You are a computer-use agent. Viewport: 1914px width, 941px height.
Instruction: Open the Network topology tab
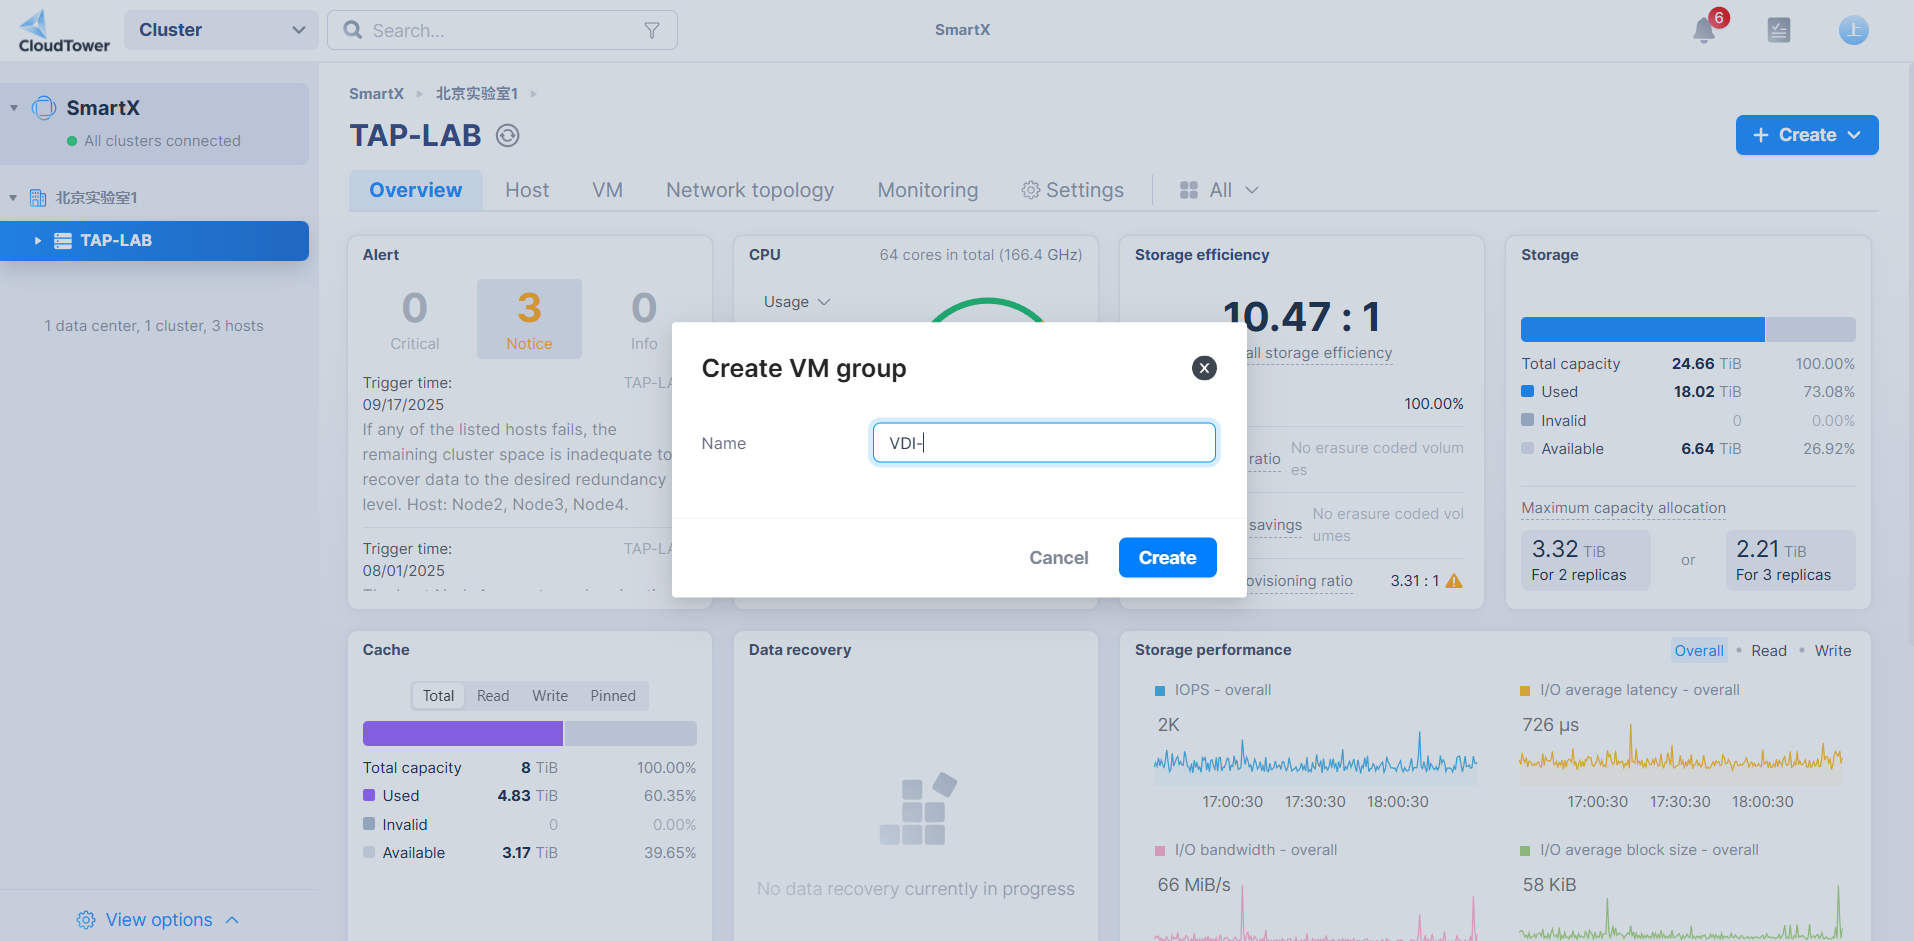coord(749,190)
